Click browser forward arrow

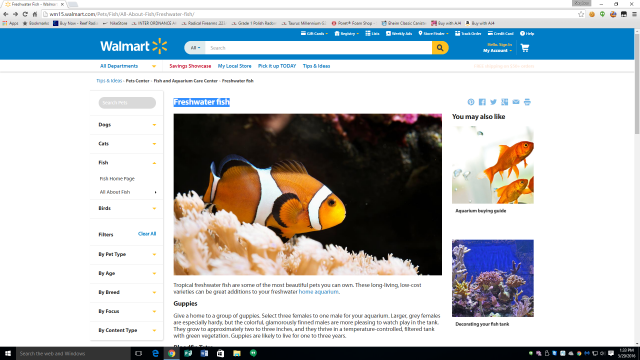coord(16,14)
